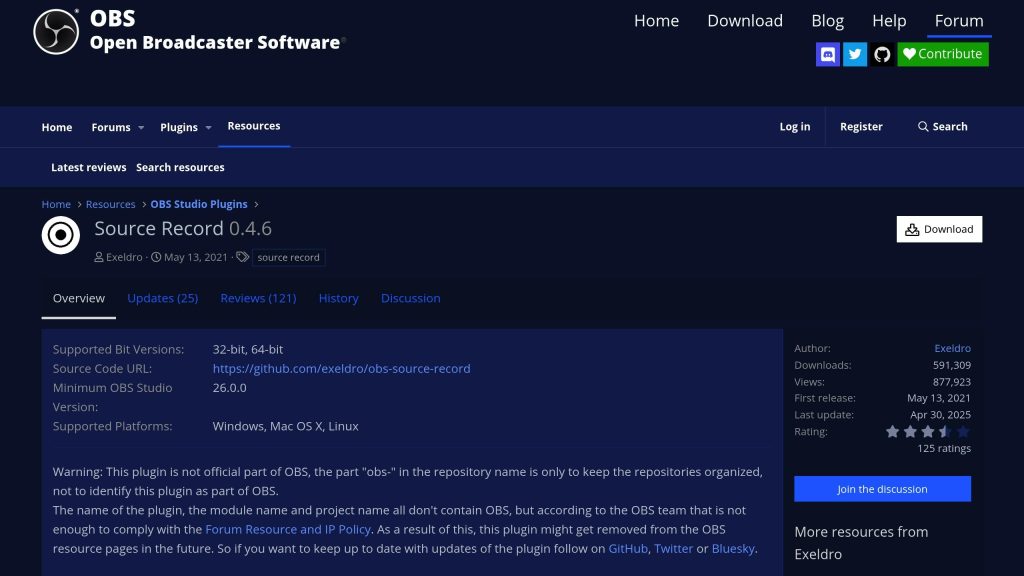Screen dimensions: 1024x576
Task: Open the History tab
Action: coord(338,298)
